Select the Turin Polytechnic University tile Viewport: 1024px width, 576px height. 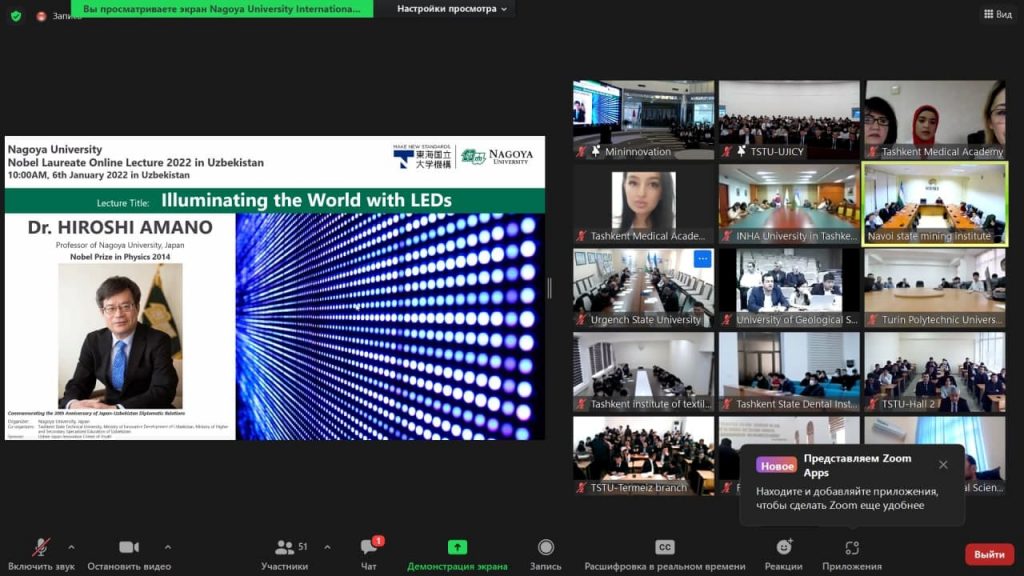[935, 288]
